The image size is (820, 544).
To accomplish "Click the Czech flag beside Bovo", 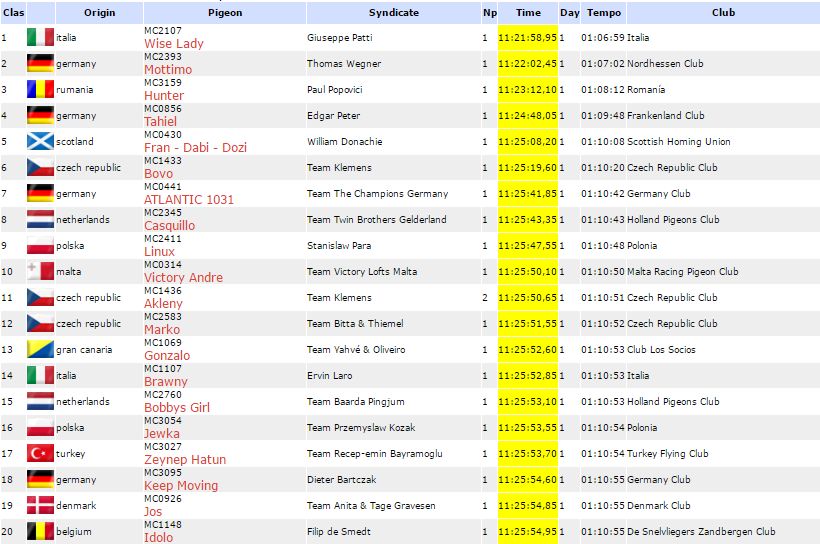I will [x=40, y=167].
